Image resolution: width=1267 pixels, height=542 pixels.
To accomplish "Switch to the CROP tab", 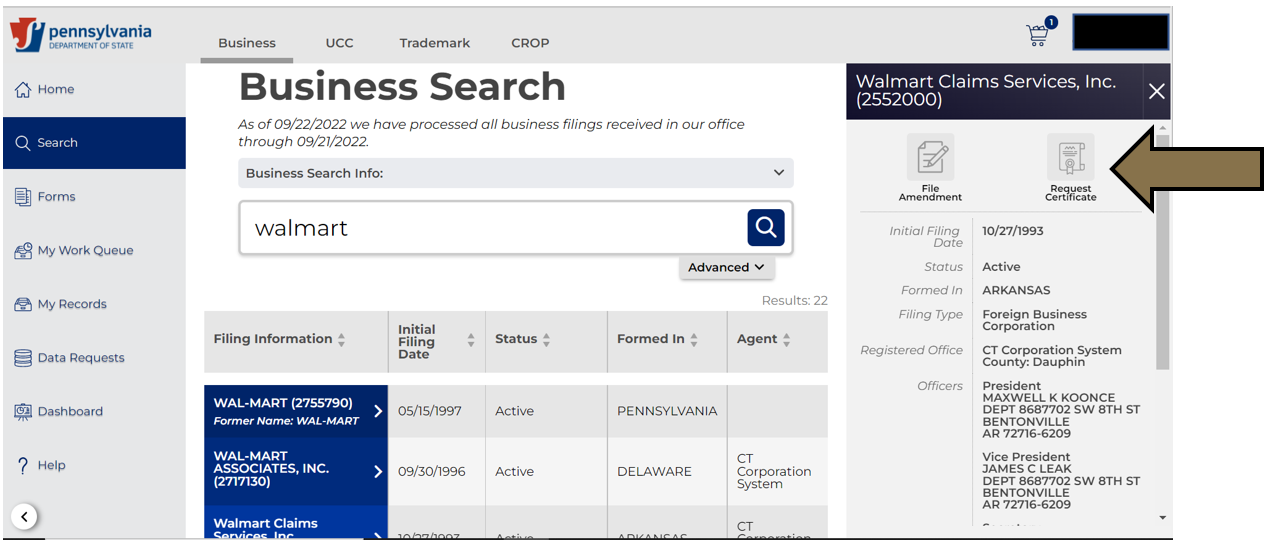I will pyautogui.click(x=530, y=43).
